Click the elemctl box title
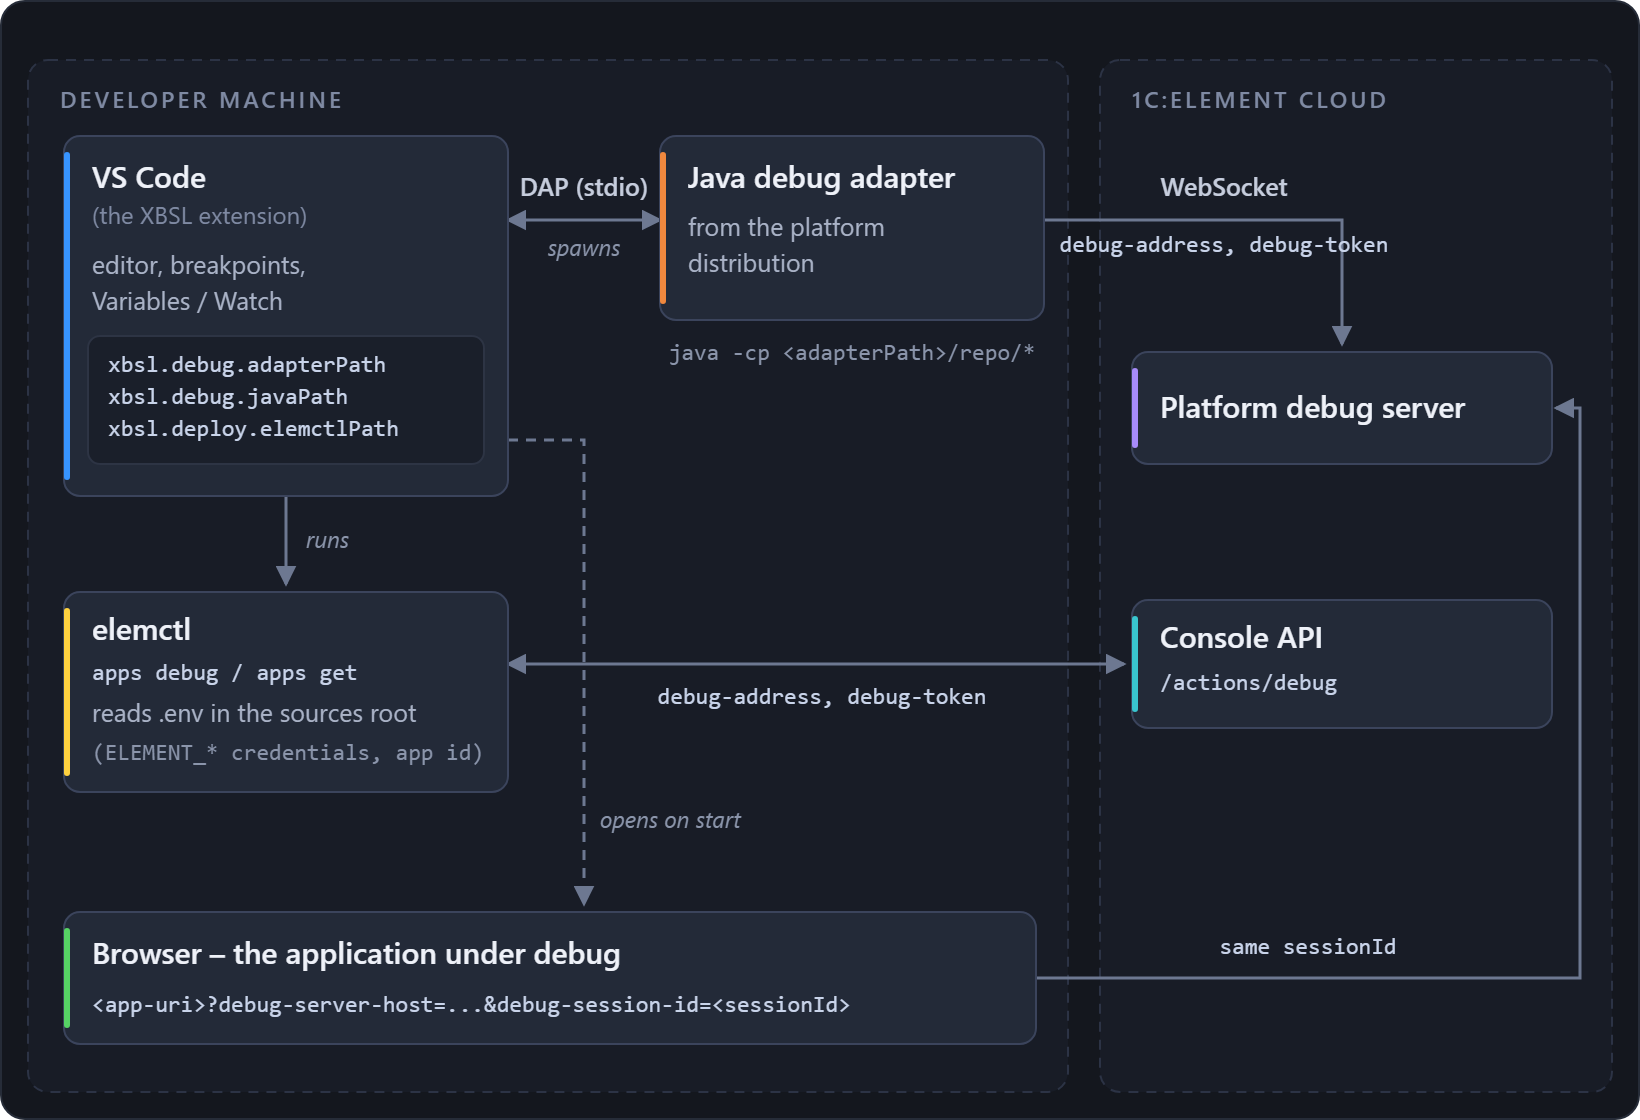1640x1120 pixels. [x=141, y=630]
